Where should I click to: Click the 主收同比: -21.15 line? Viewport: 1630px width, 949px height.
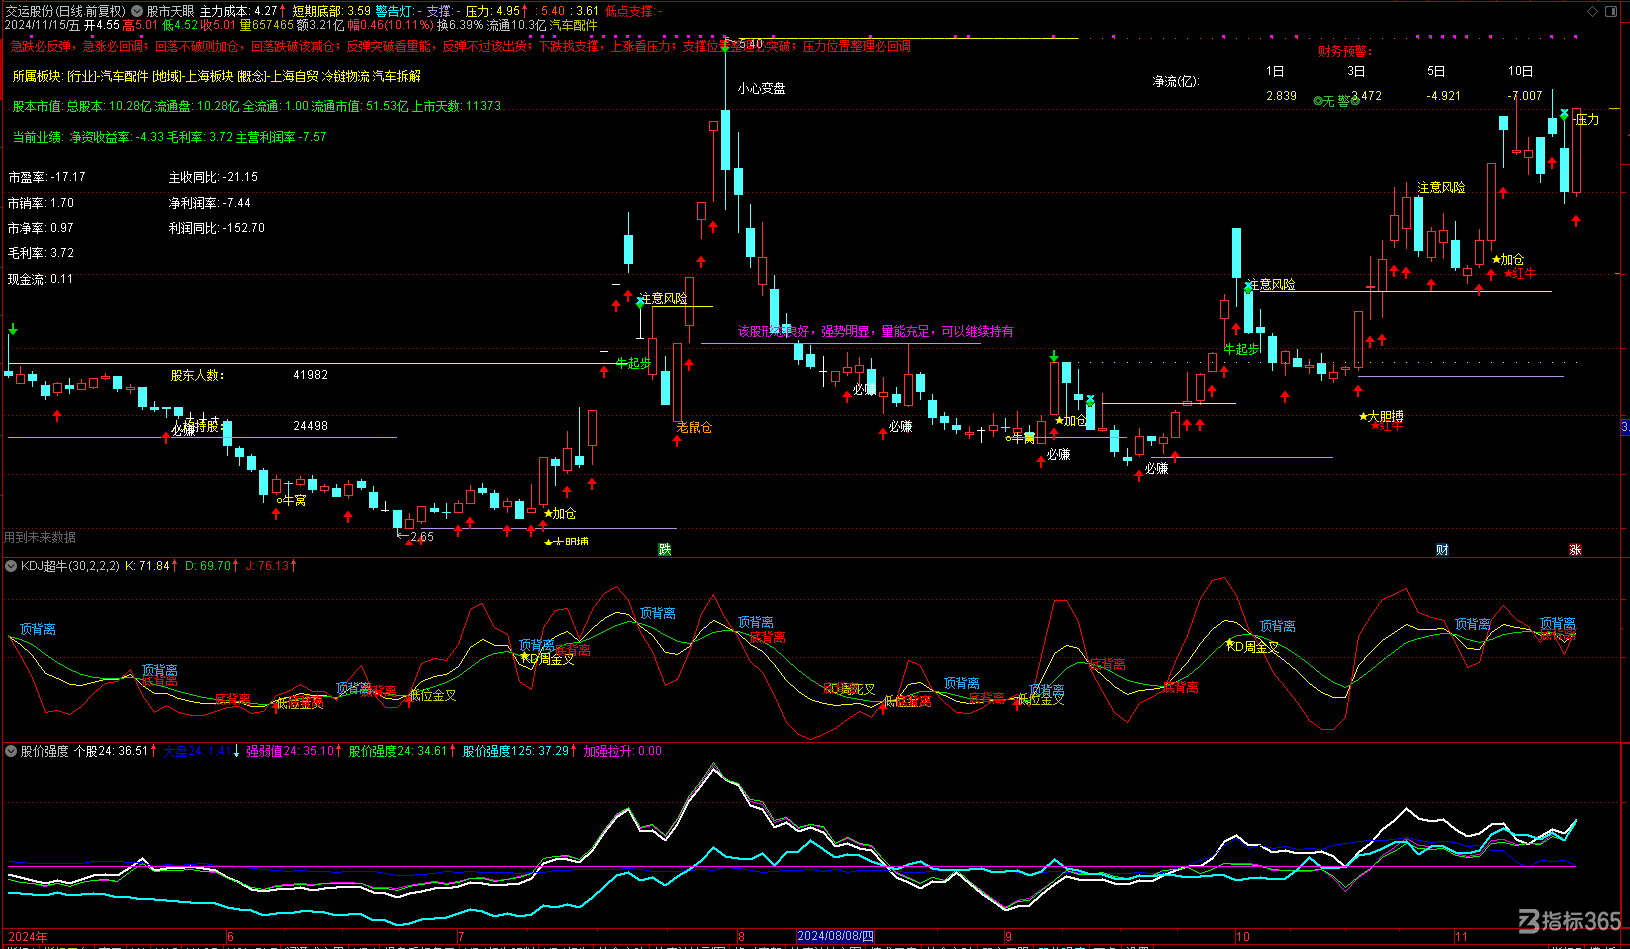tap(213, 177)
